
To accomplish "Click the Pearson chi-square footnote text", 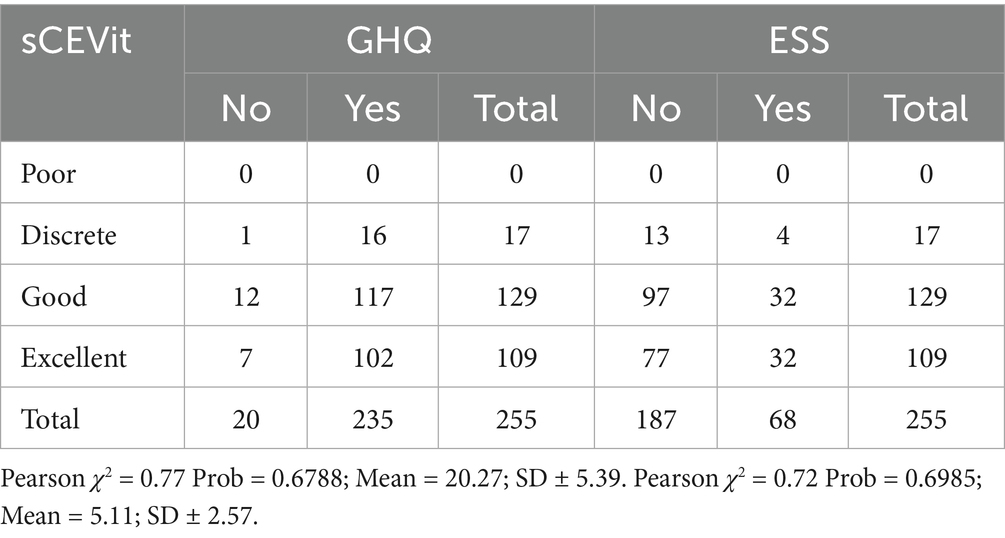I will [x=491, y=497].
